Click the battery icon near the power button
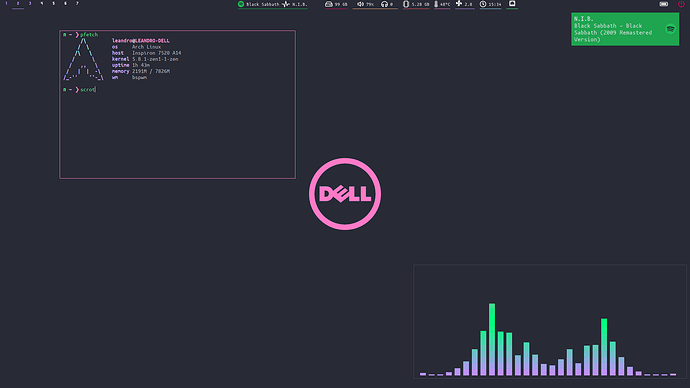This screenshot has width=690, height=388. click(x=664, y=4)
